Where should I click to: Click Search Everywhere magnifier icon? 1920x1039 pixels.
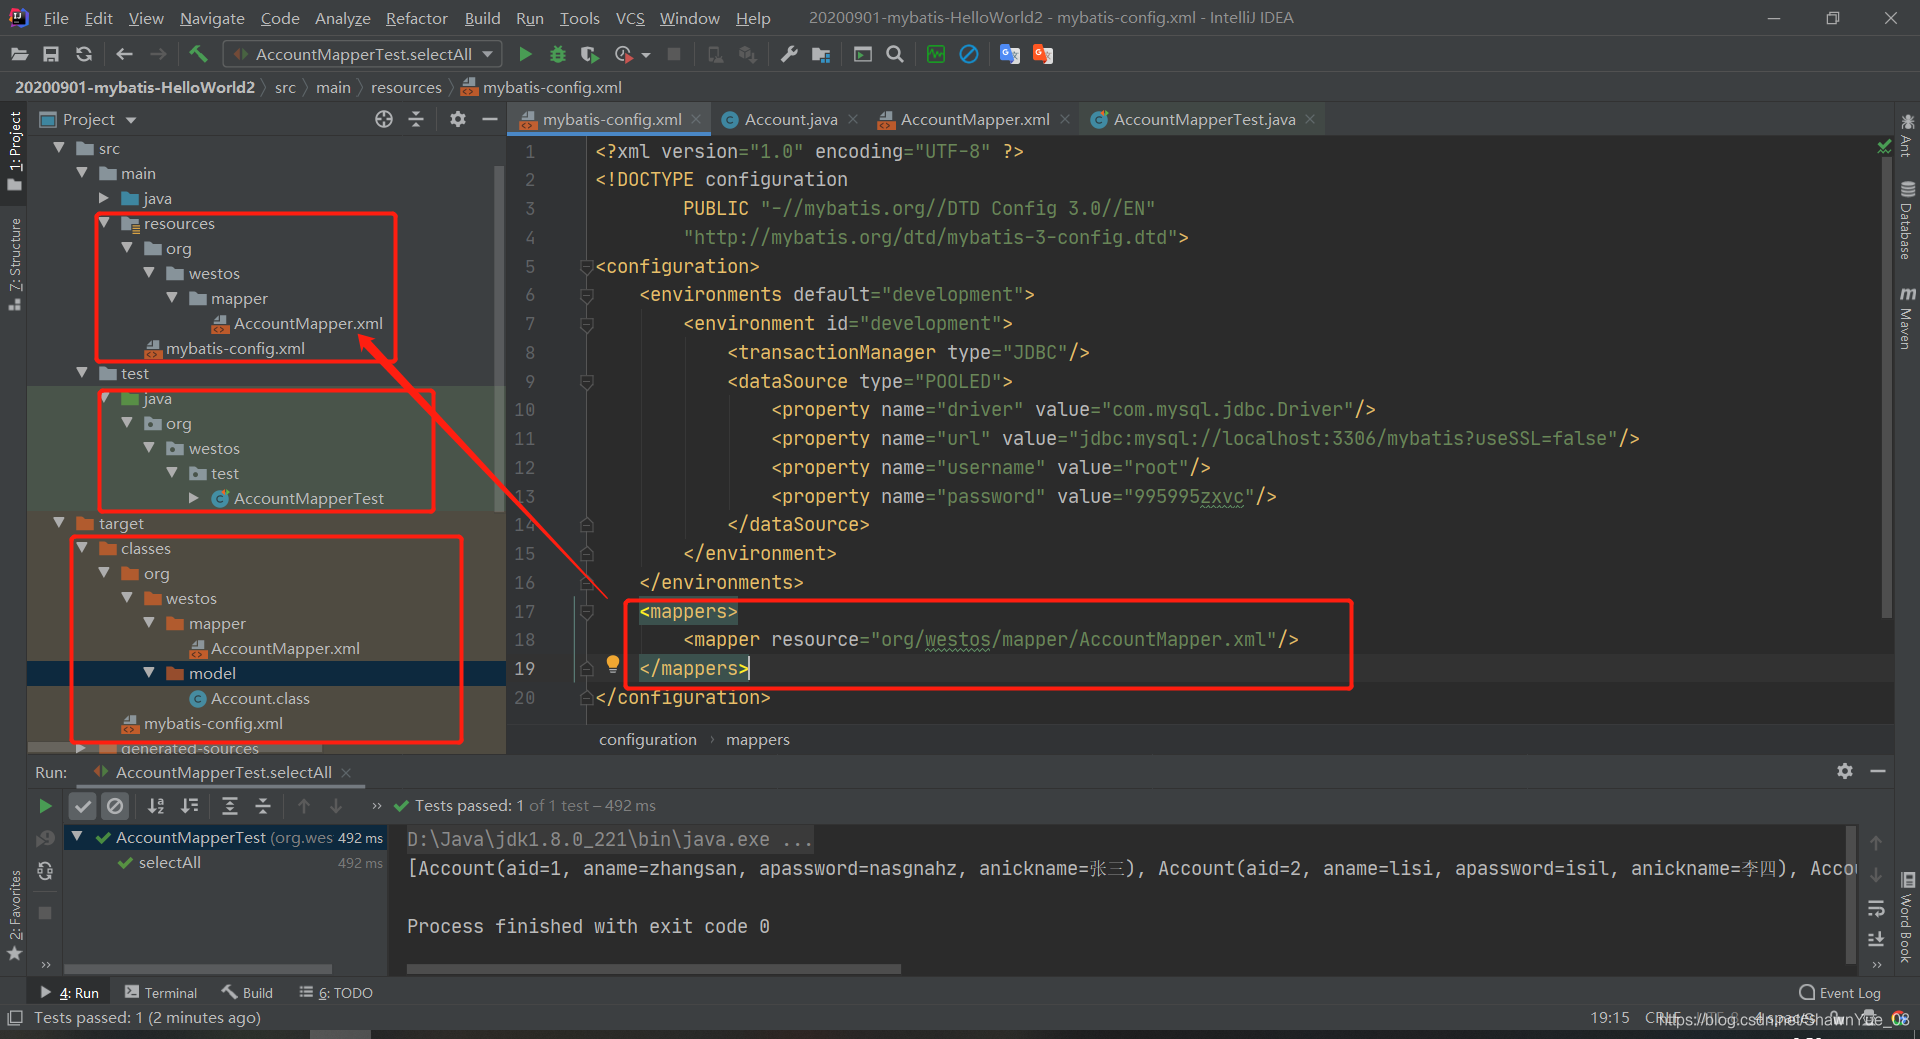click(x=895, y=54)
